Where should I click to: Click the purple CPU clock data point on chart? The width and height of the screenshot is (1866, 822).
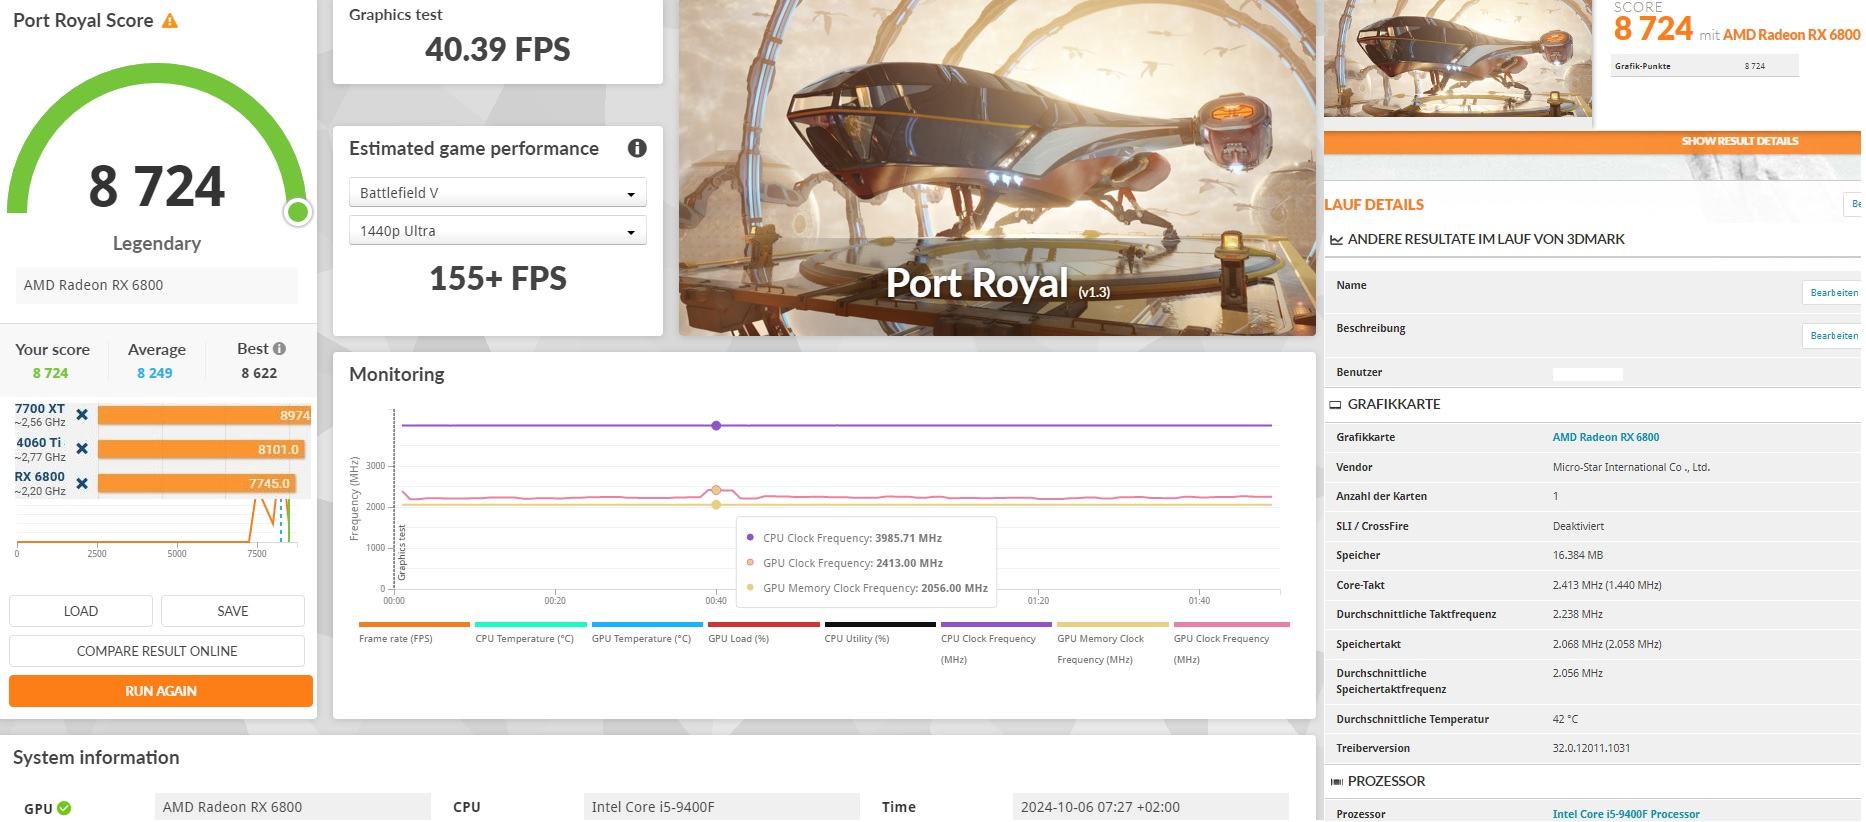coord(716,426)
